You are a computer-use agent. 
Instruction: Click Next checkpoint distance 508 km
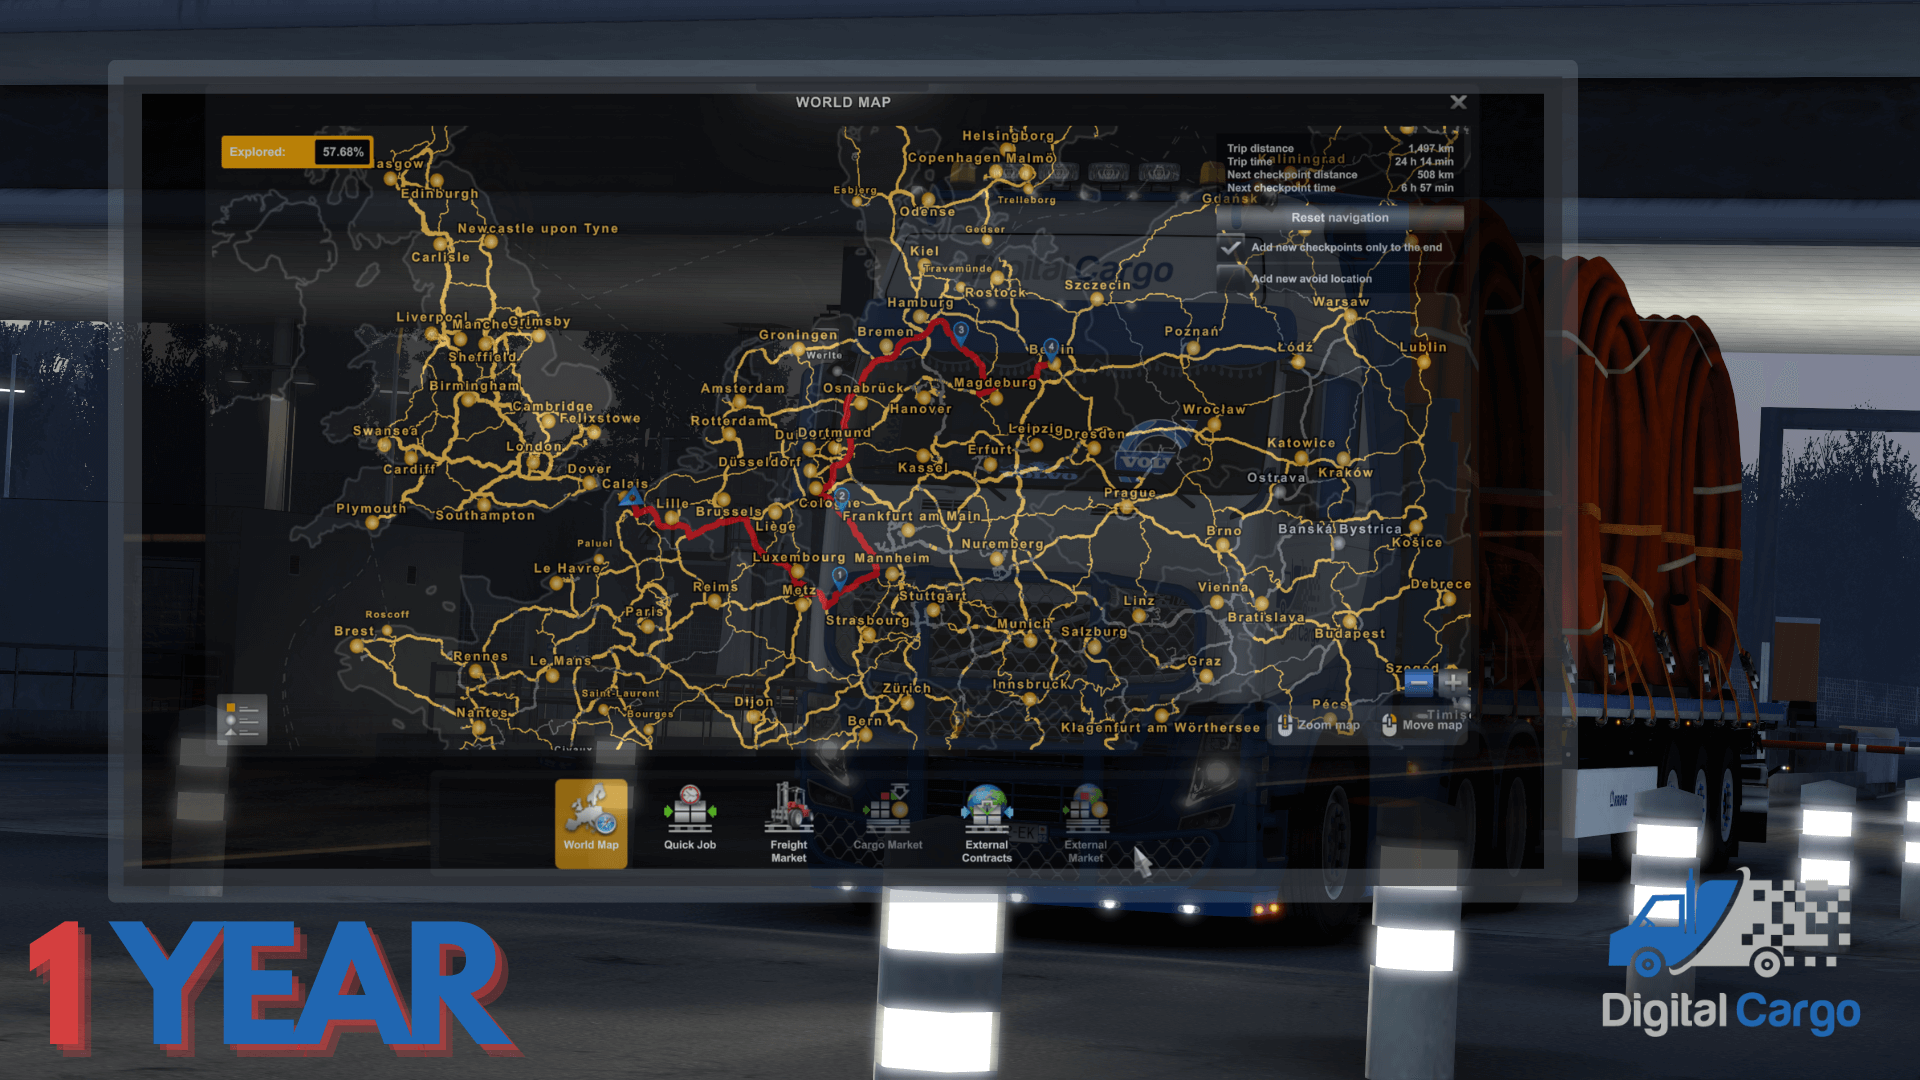pos(1435,174)
